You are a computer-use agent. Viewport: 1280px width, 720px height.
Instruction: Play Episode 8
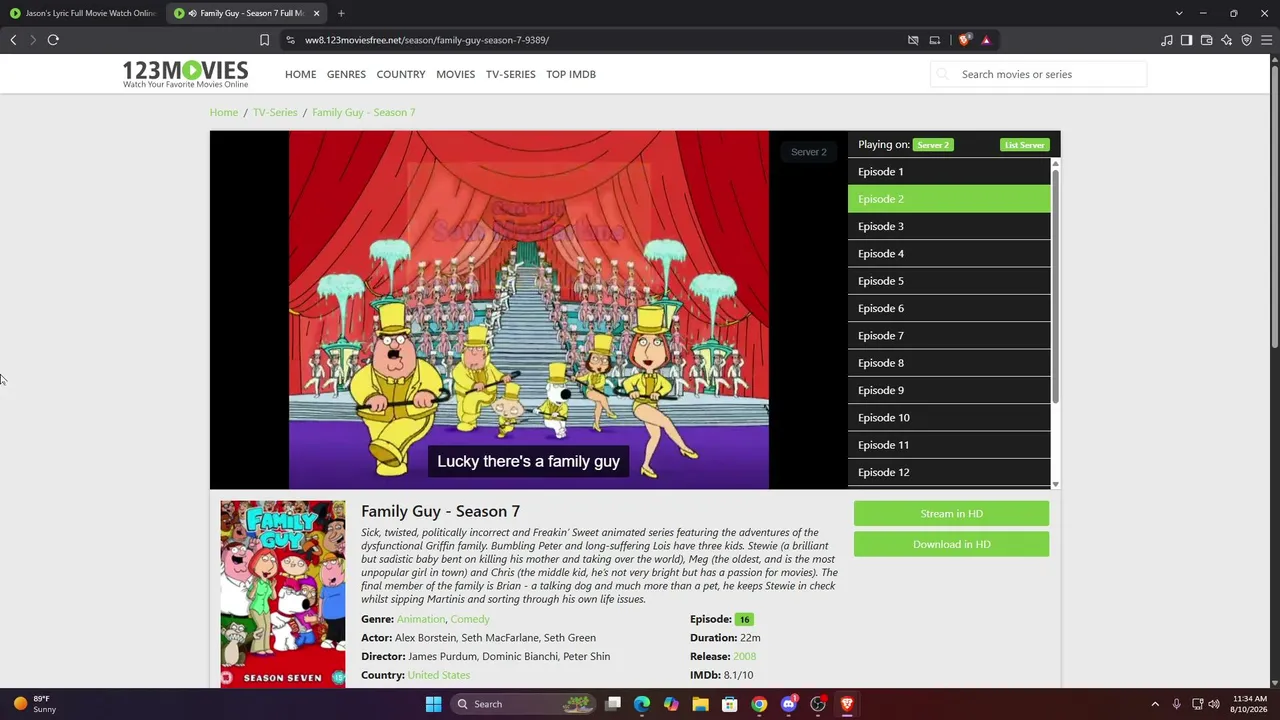coord(949,363)
